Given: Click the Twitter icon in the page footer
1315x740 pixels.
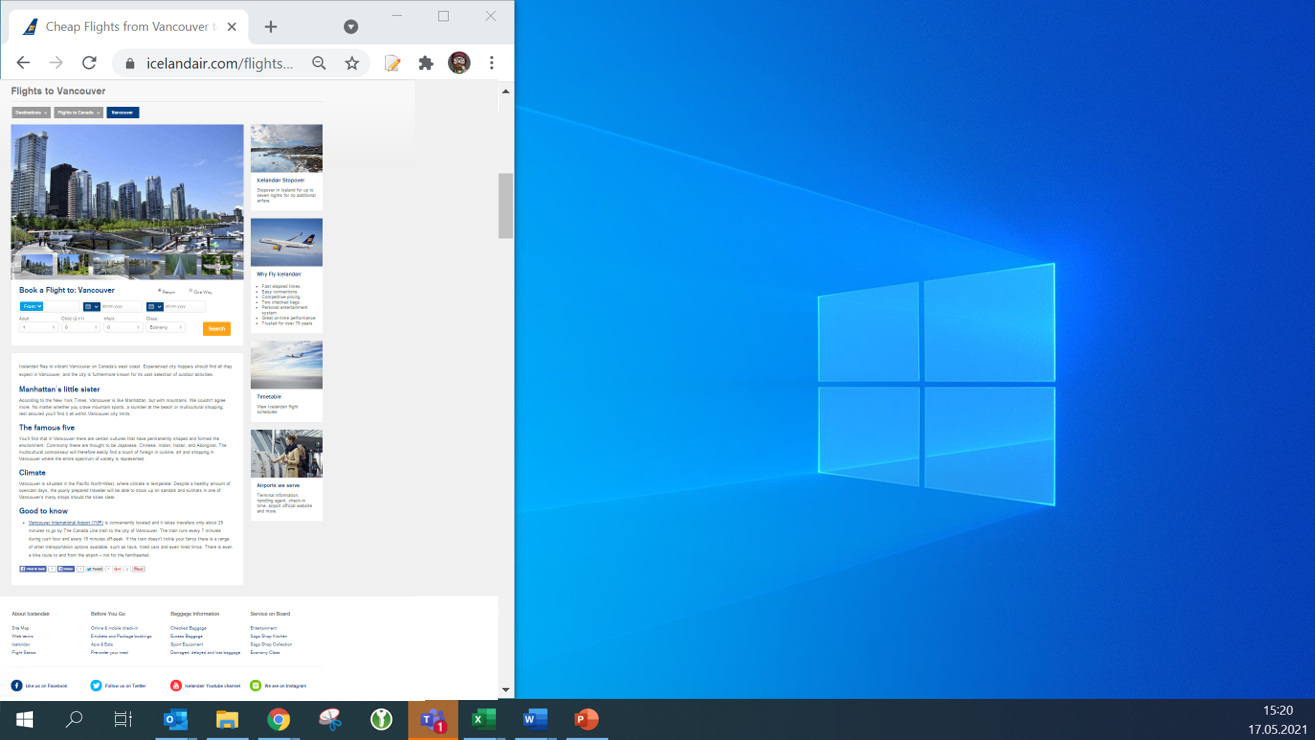Looking at the screenshot, I should coord(96,686).
